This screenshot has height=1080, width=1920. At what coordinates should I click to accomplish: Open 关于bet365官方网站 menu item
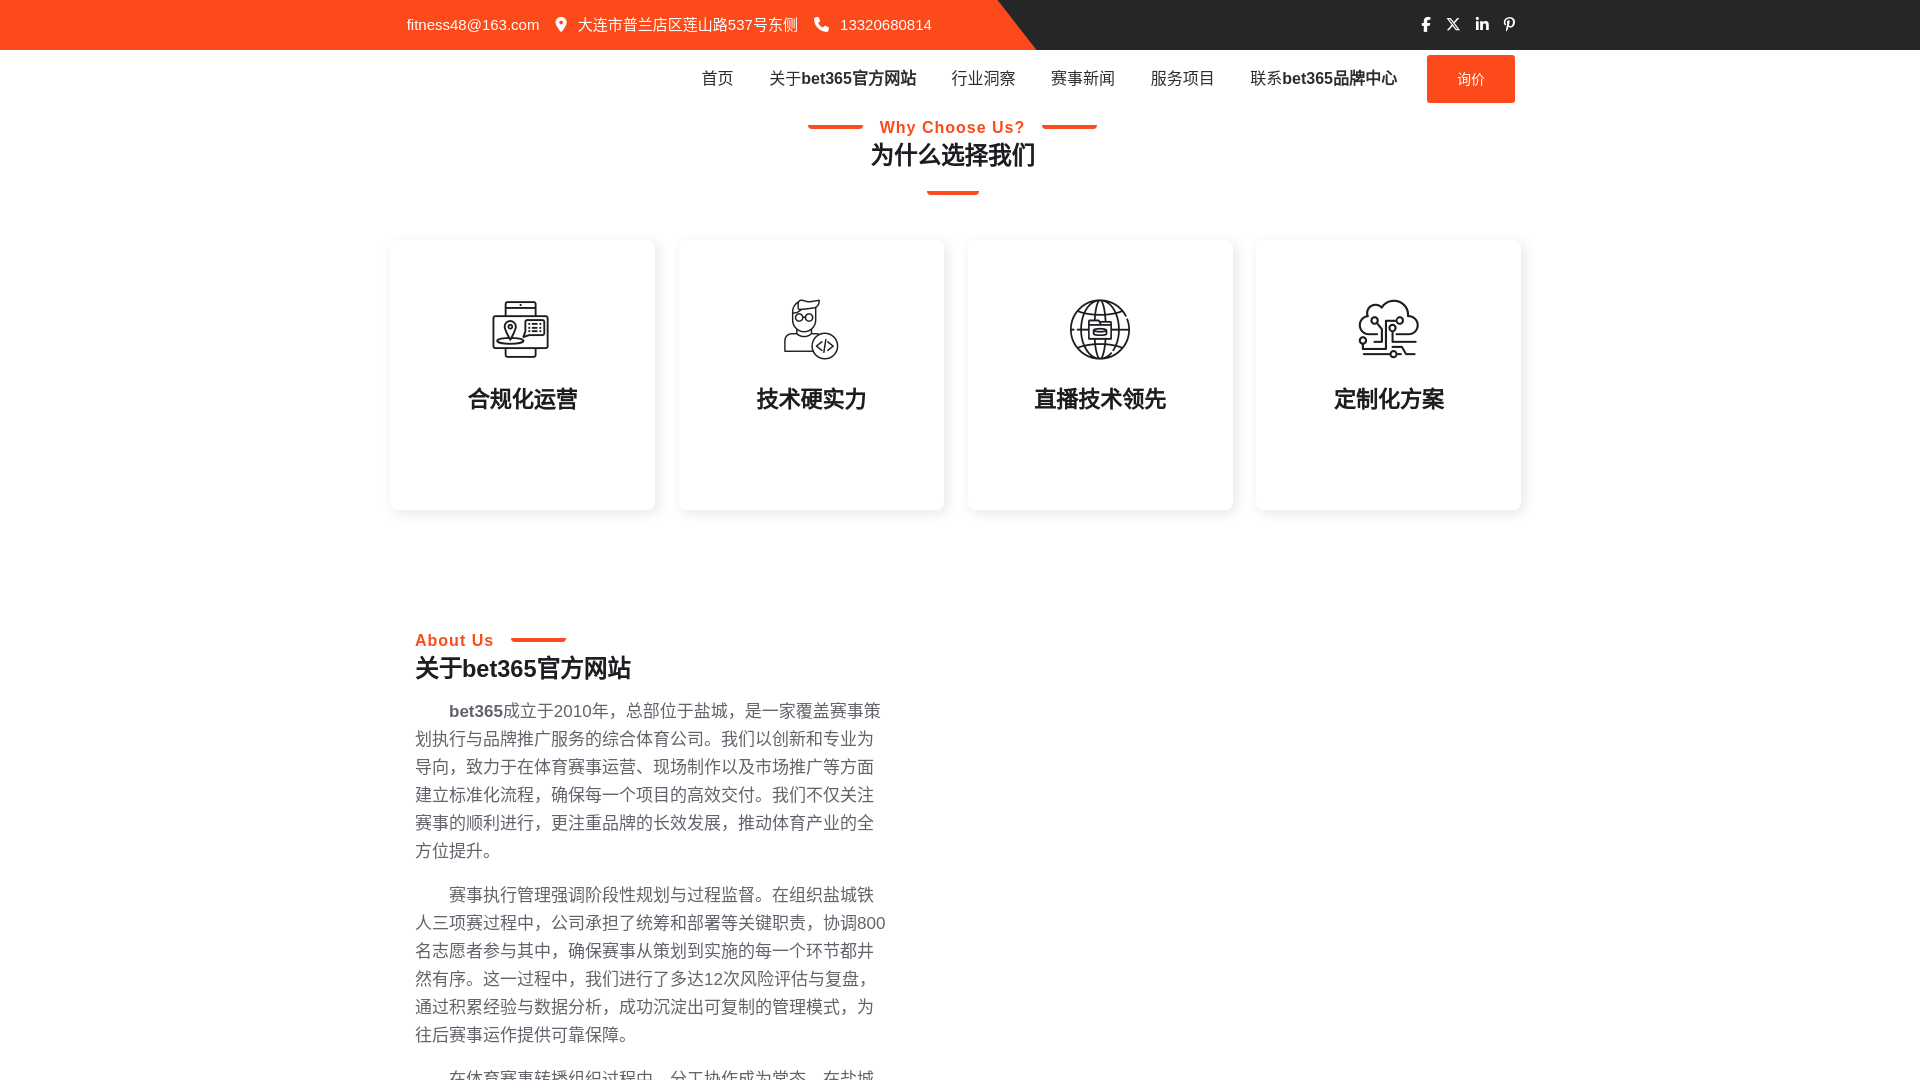pos(842,79)
